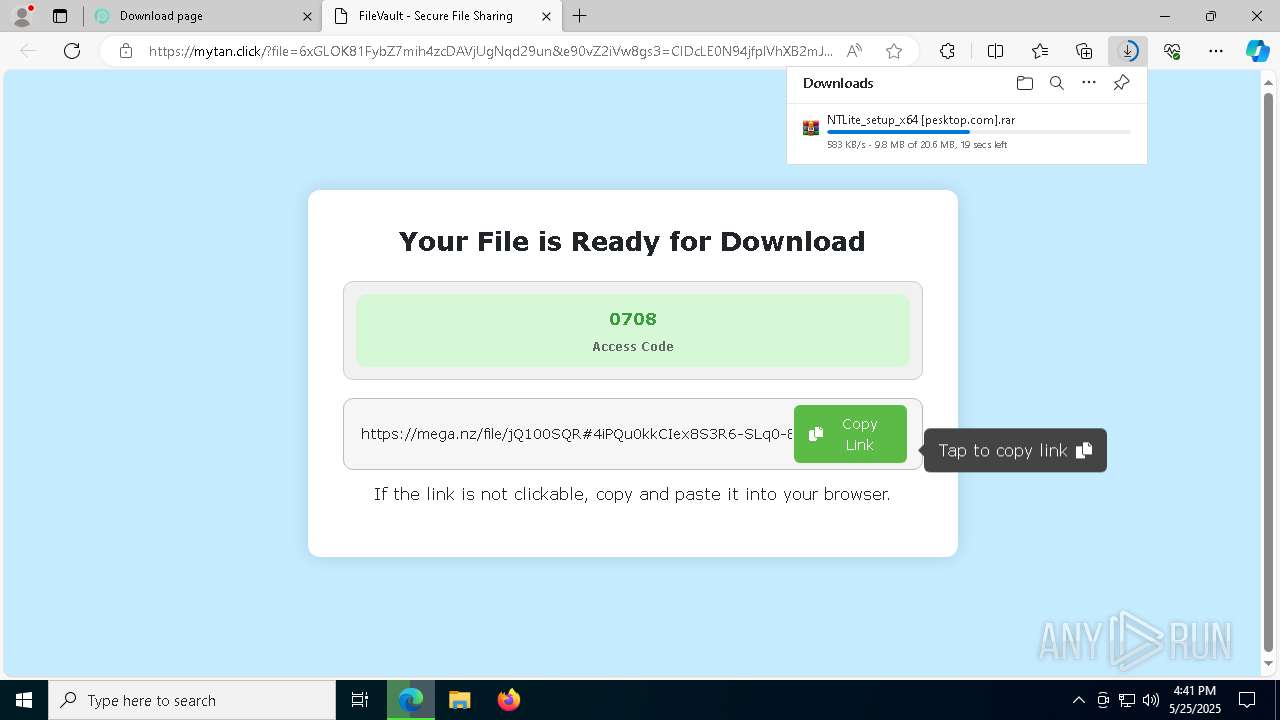Open downloads folder from Downloads panel
Viewport: 1280px width, 720px height.
tap(1024, 83)
